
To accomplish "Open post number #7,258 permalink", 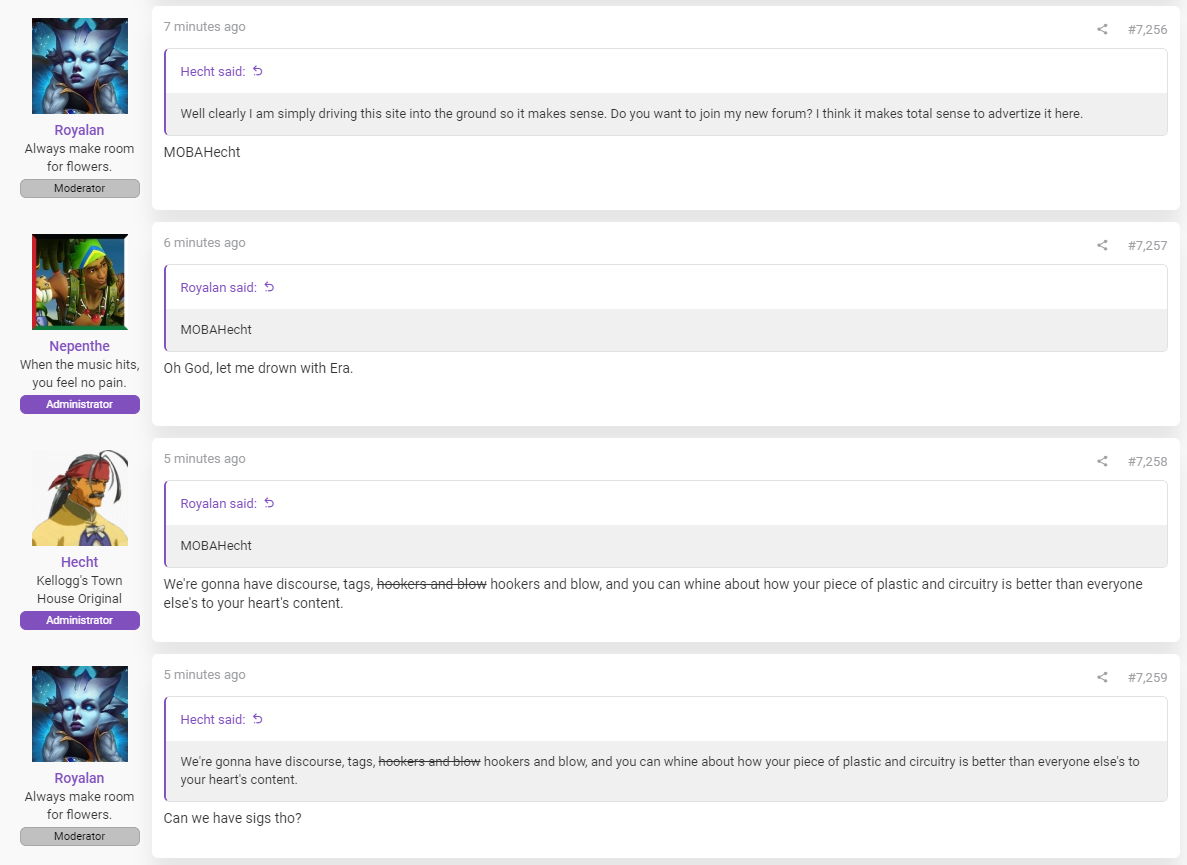I will click(1147, 462).
